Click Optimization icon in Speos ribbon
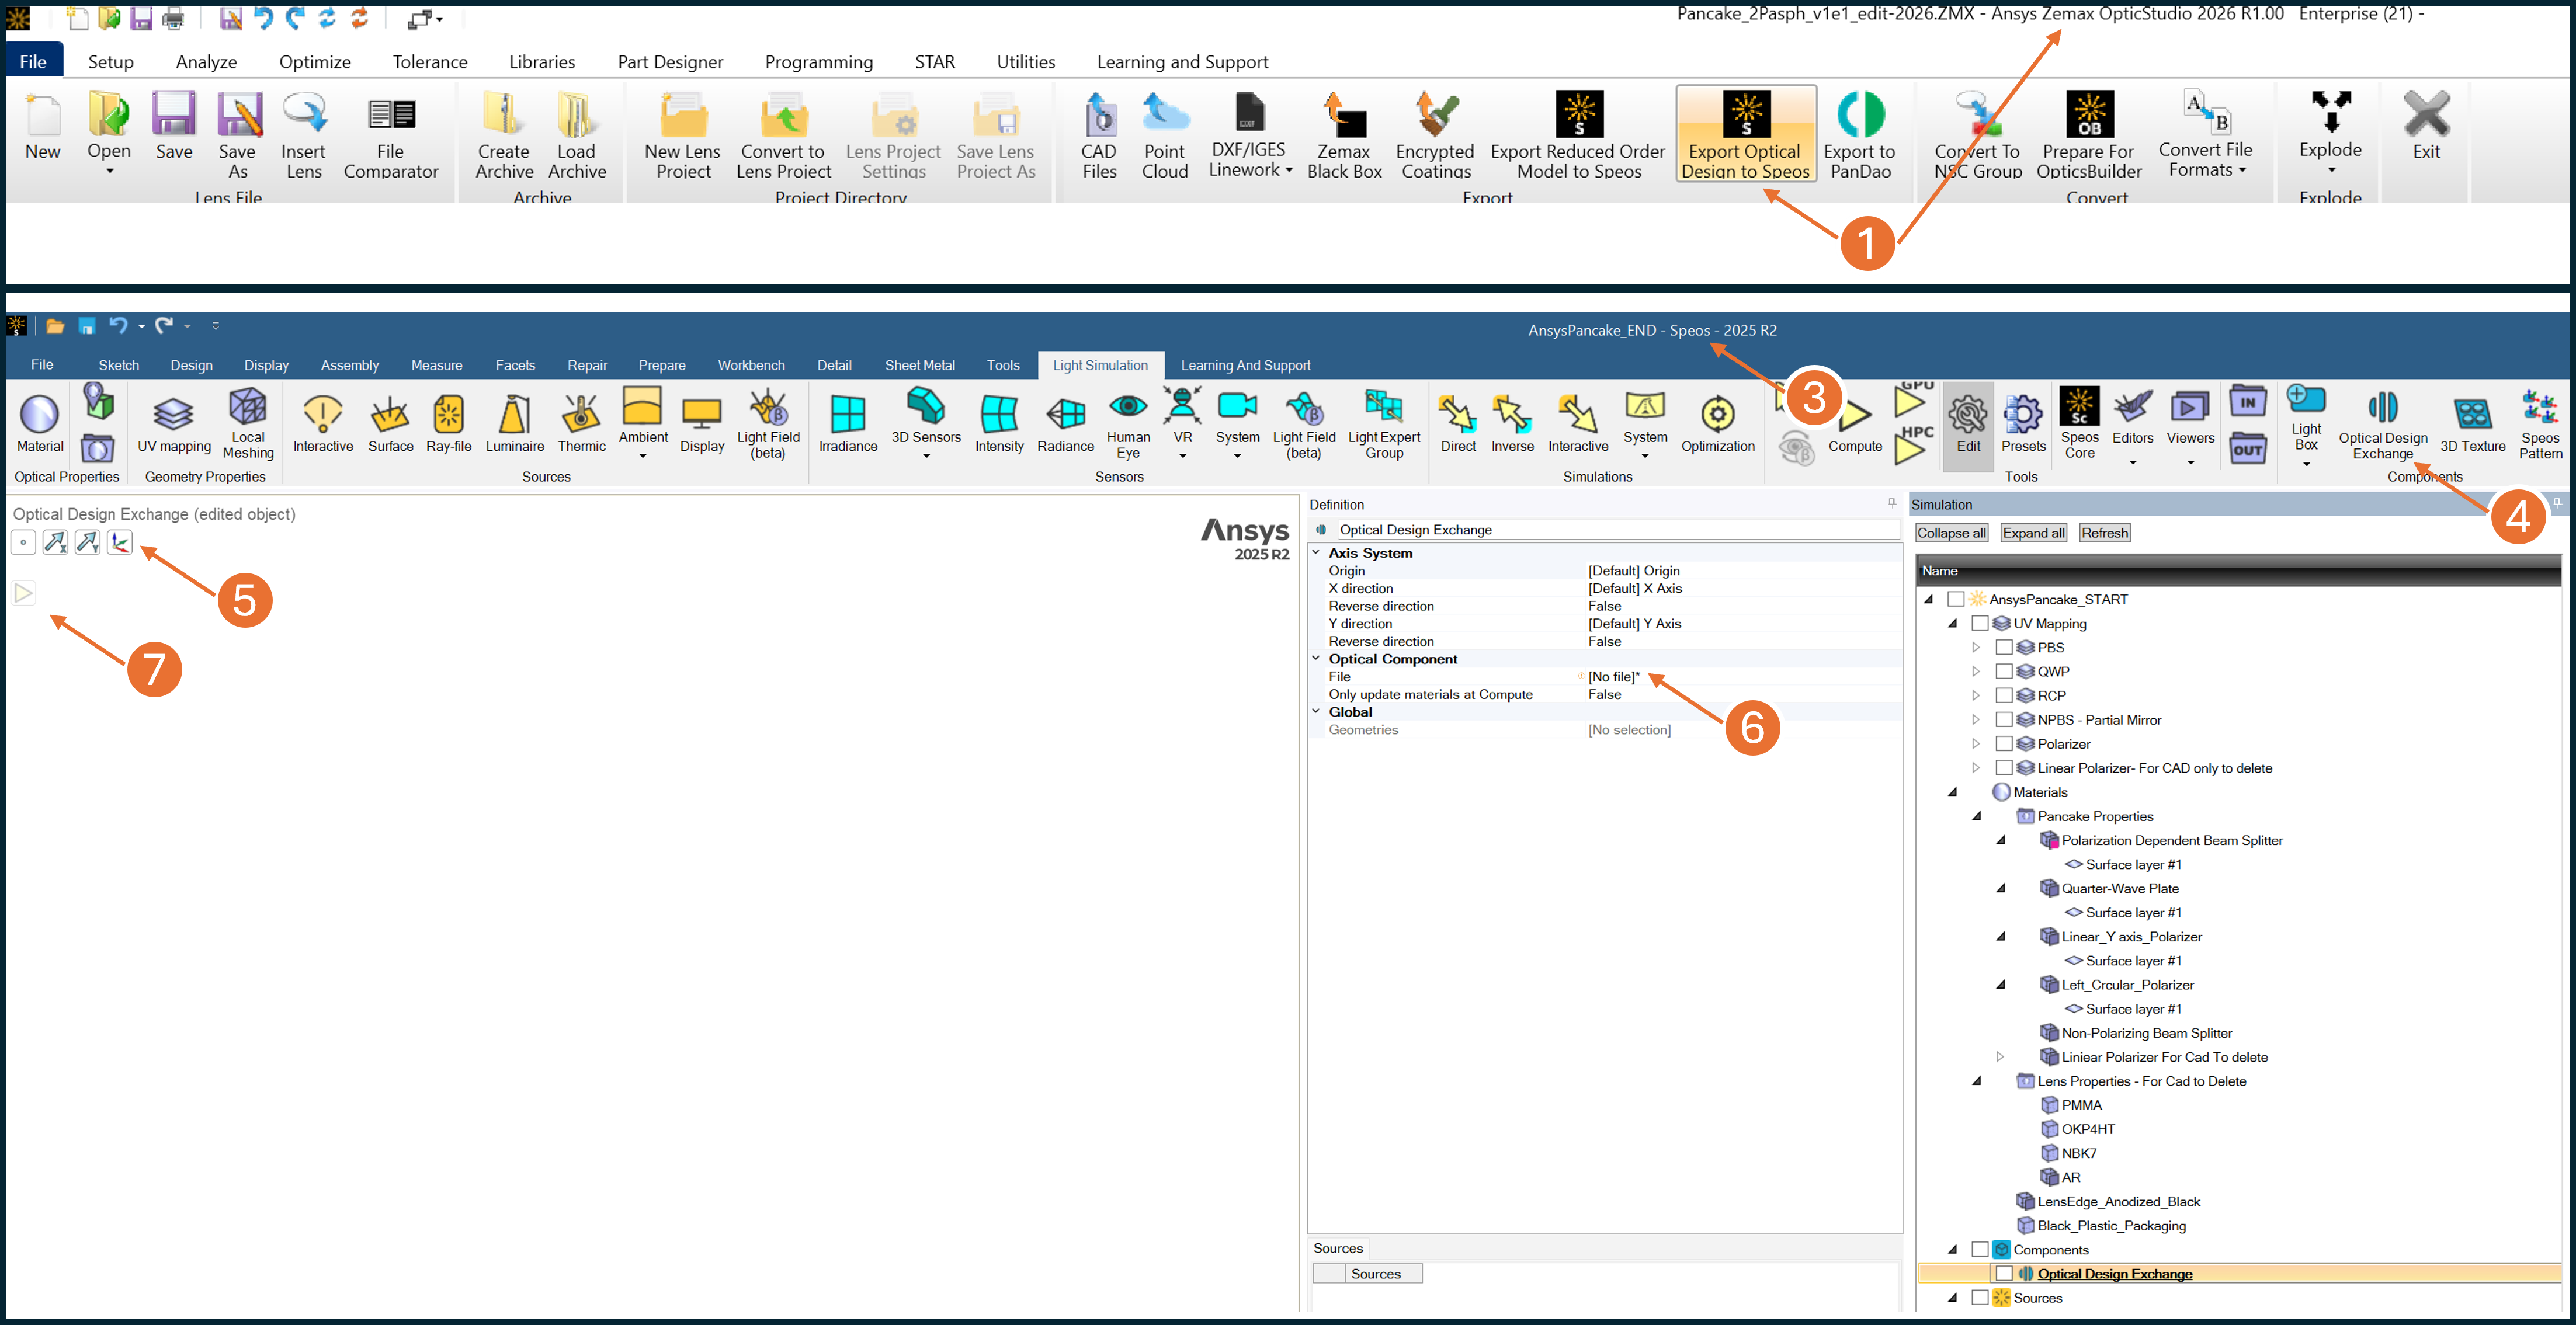The image size is (2576, 1325). tap(1718, 422)
